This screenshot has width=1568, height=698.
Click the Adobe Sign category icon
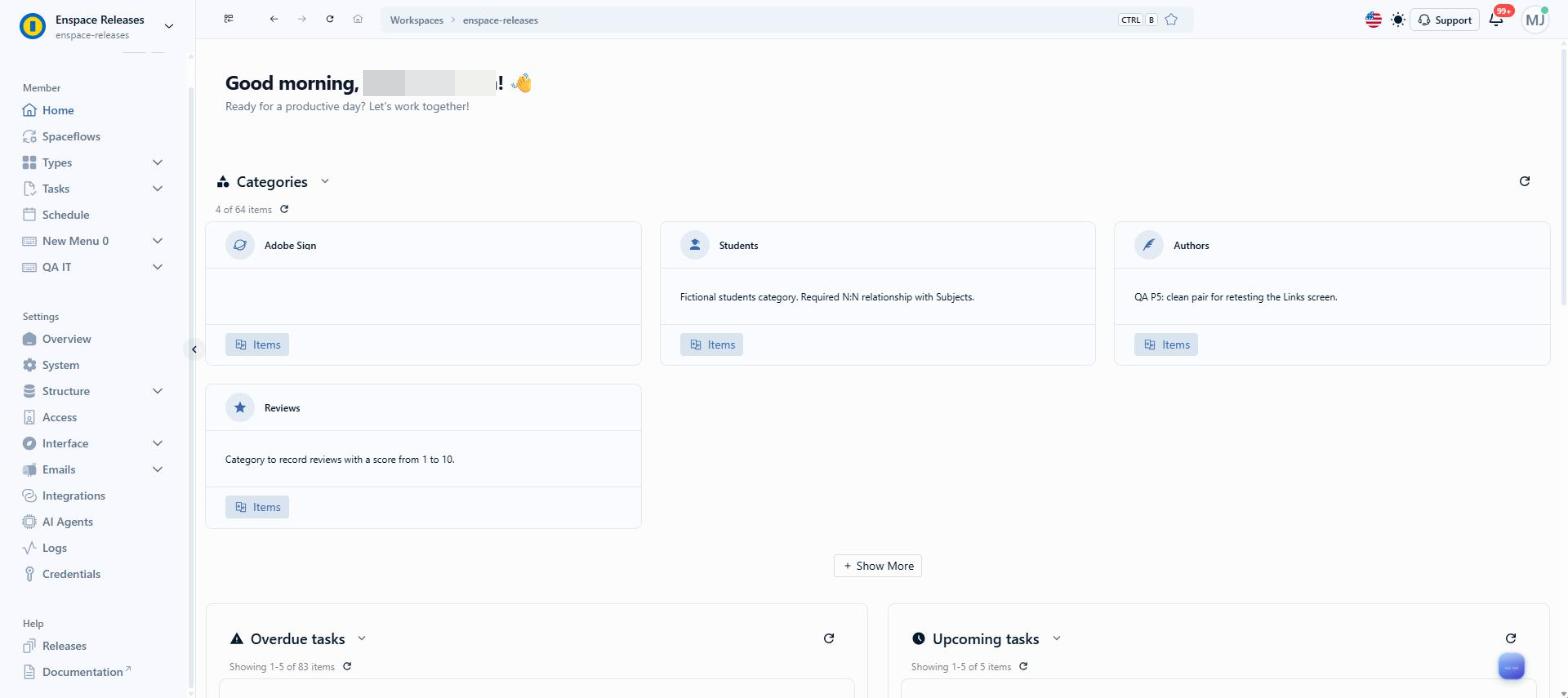click(240, 245)
